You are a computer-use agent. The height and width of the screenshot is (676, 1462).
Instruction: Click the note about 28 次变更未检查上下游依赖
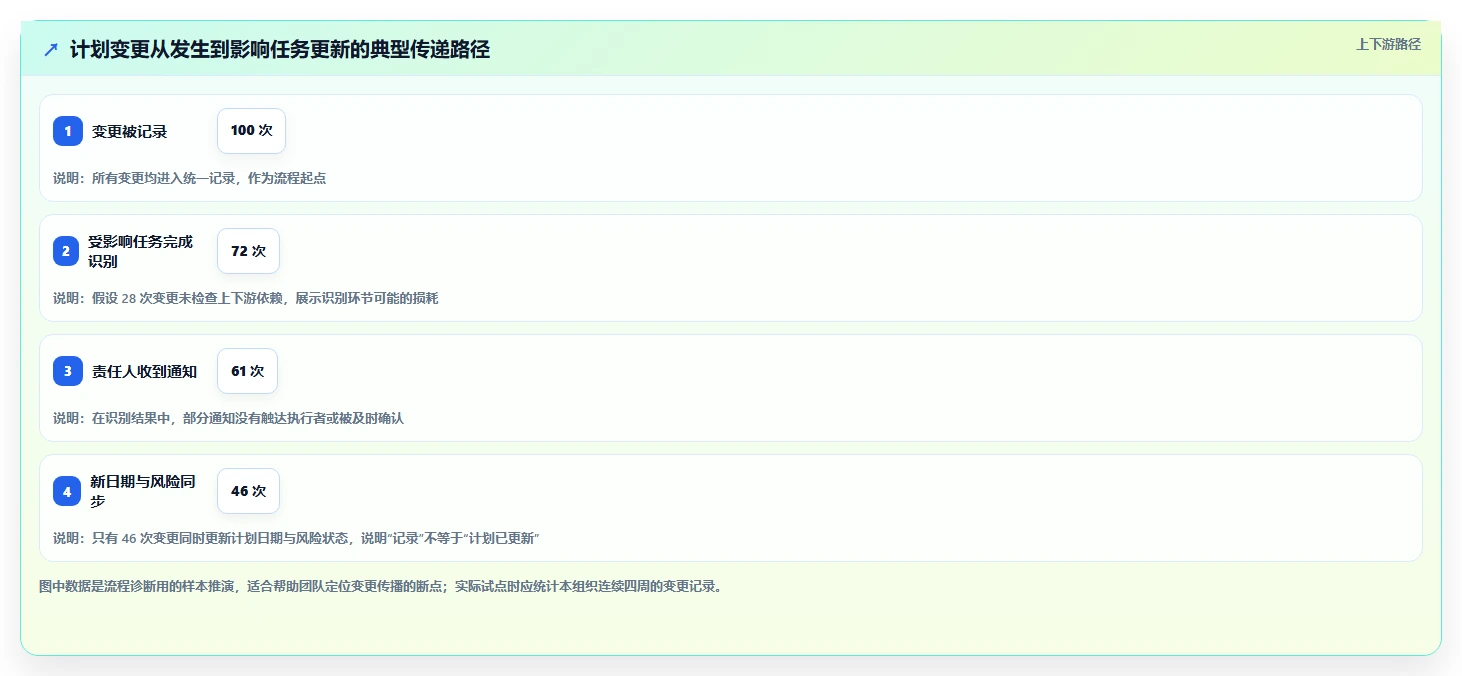[246, 298]
